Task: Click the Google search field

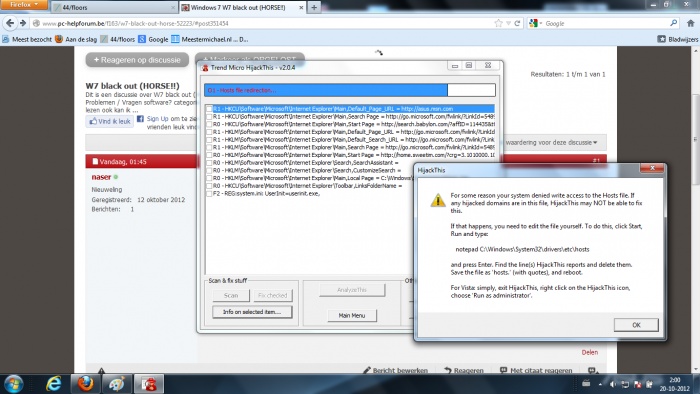Action: (x=605, y=23)
